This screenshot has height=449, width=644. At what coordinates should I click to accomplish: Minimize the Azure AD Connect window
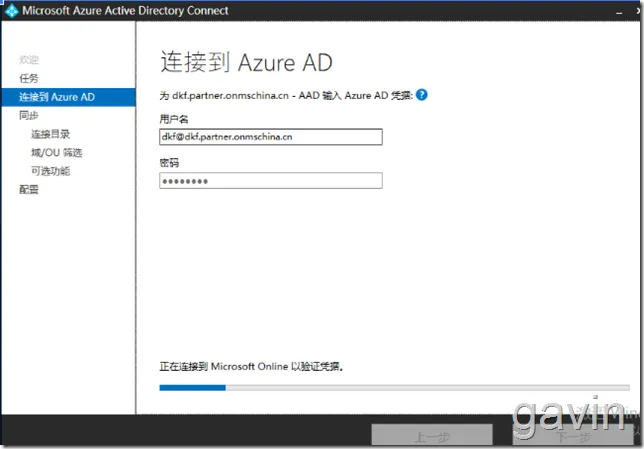(x=619, y=12)
